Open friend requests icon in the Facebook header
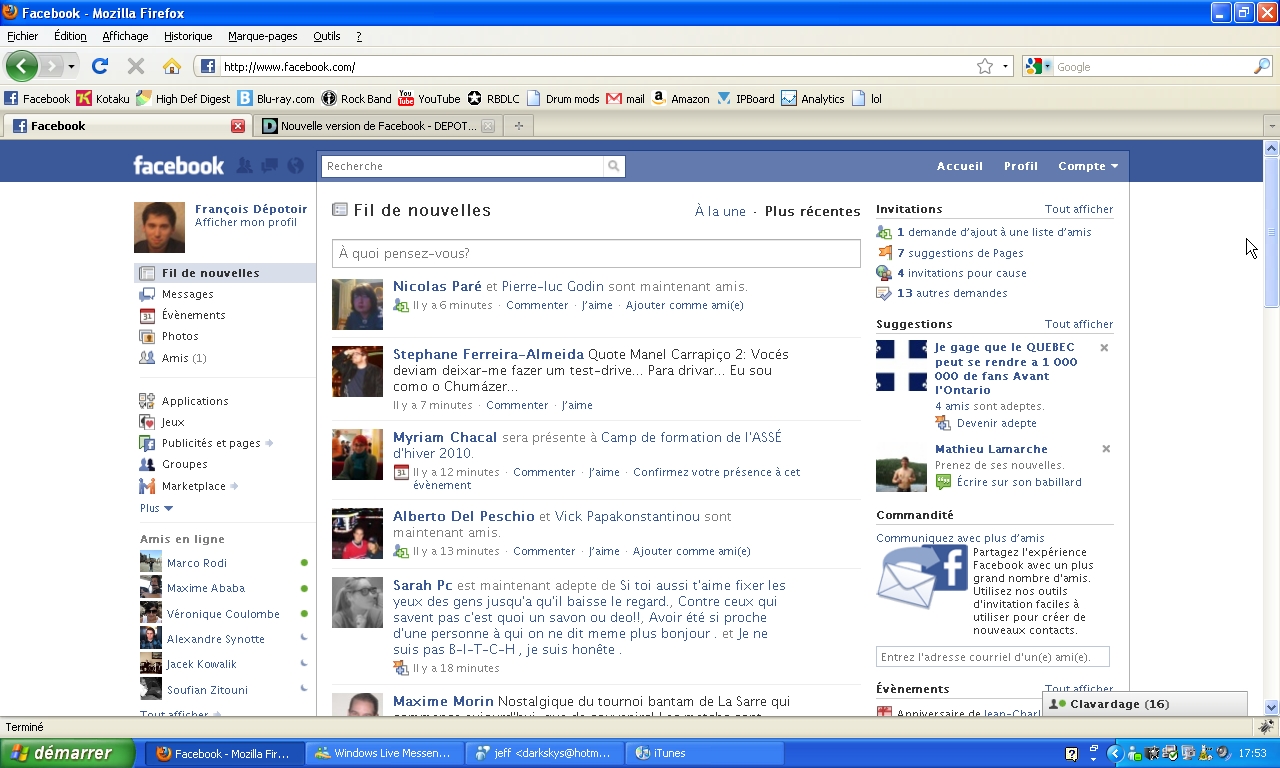 coord(245,166)
